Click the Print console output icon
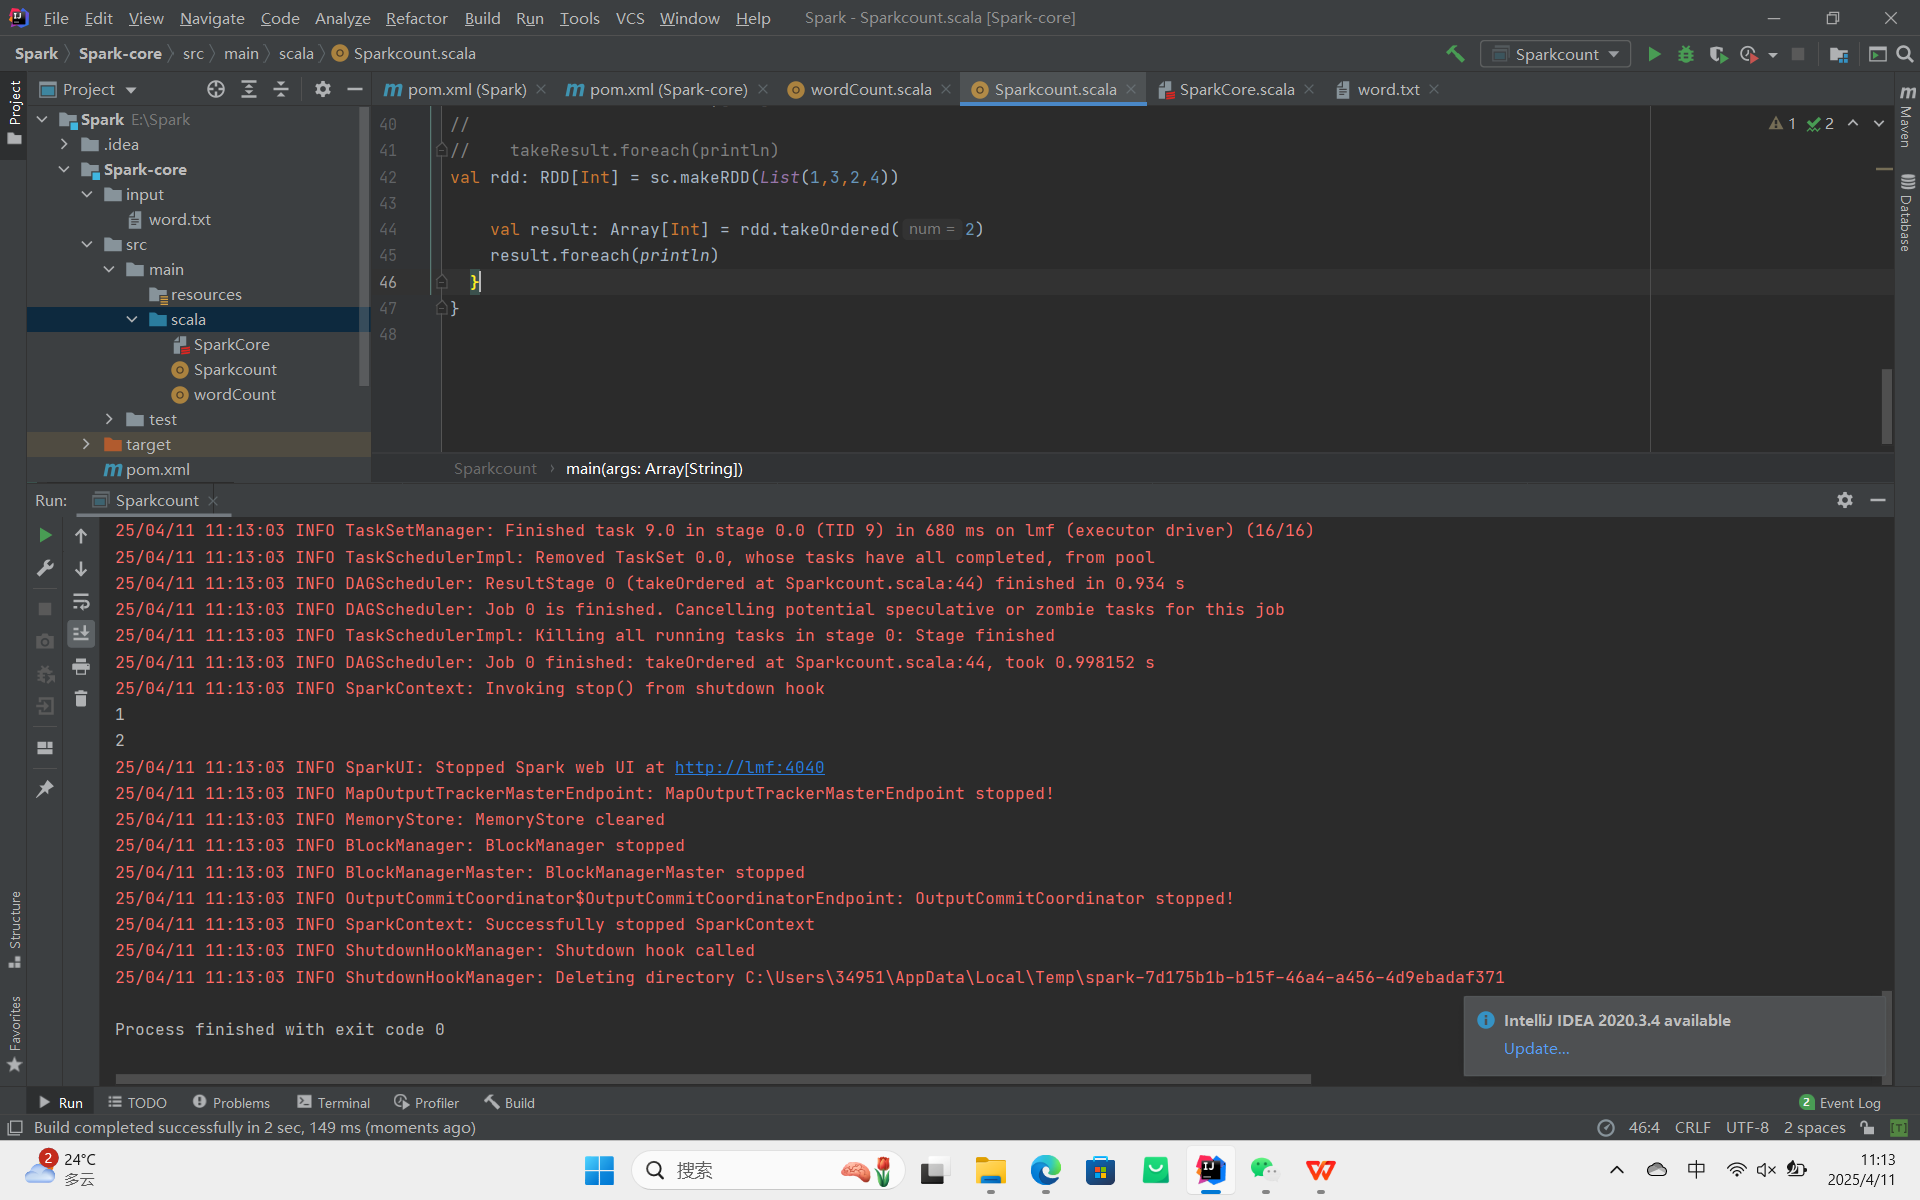This screenshot has height=1200, width=1920. point(81,666)
